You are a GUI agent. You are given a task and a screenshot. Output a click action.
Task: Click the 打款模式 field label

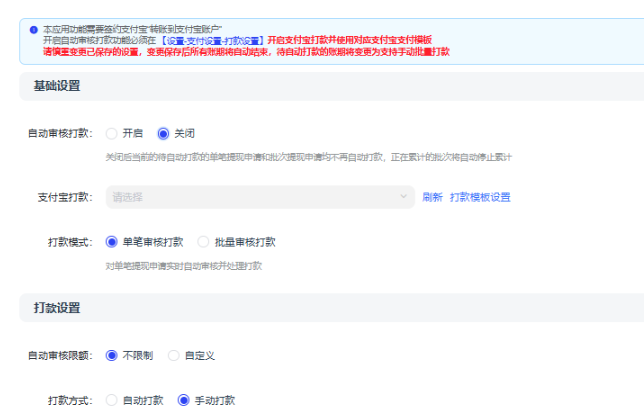[69, 242]
